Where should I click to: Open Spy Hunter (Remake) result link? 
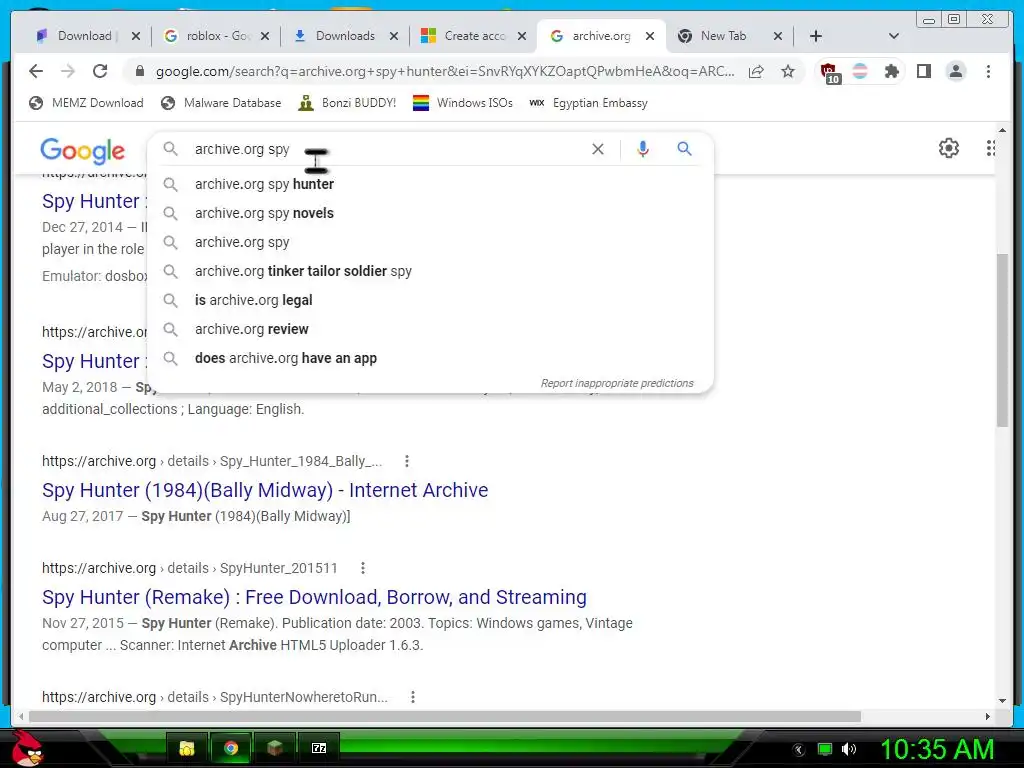[314, 598]
